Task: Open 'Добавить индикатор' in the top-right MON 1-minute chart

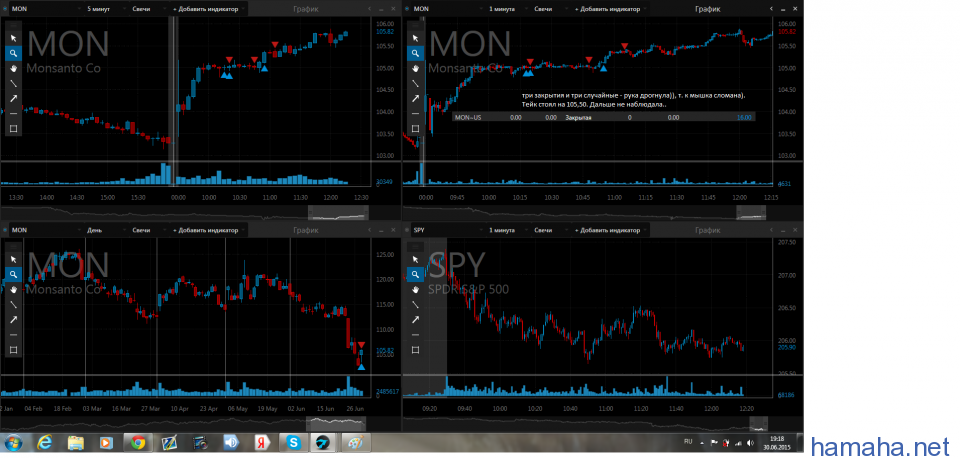Action: pyautogui.click(x=611, y=9)
